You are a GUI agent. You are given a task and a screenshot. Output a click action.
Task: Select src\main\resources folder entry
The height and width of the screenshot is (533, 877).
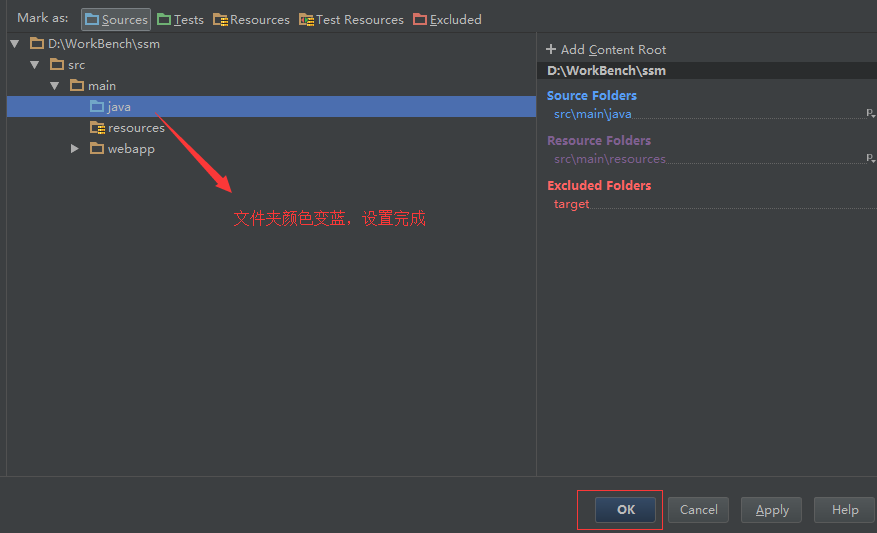coord(610,159)
